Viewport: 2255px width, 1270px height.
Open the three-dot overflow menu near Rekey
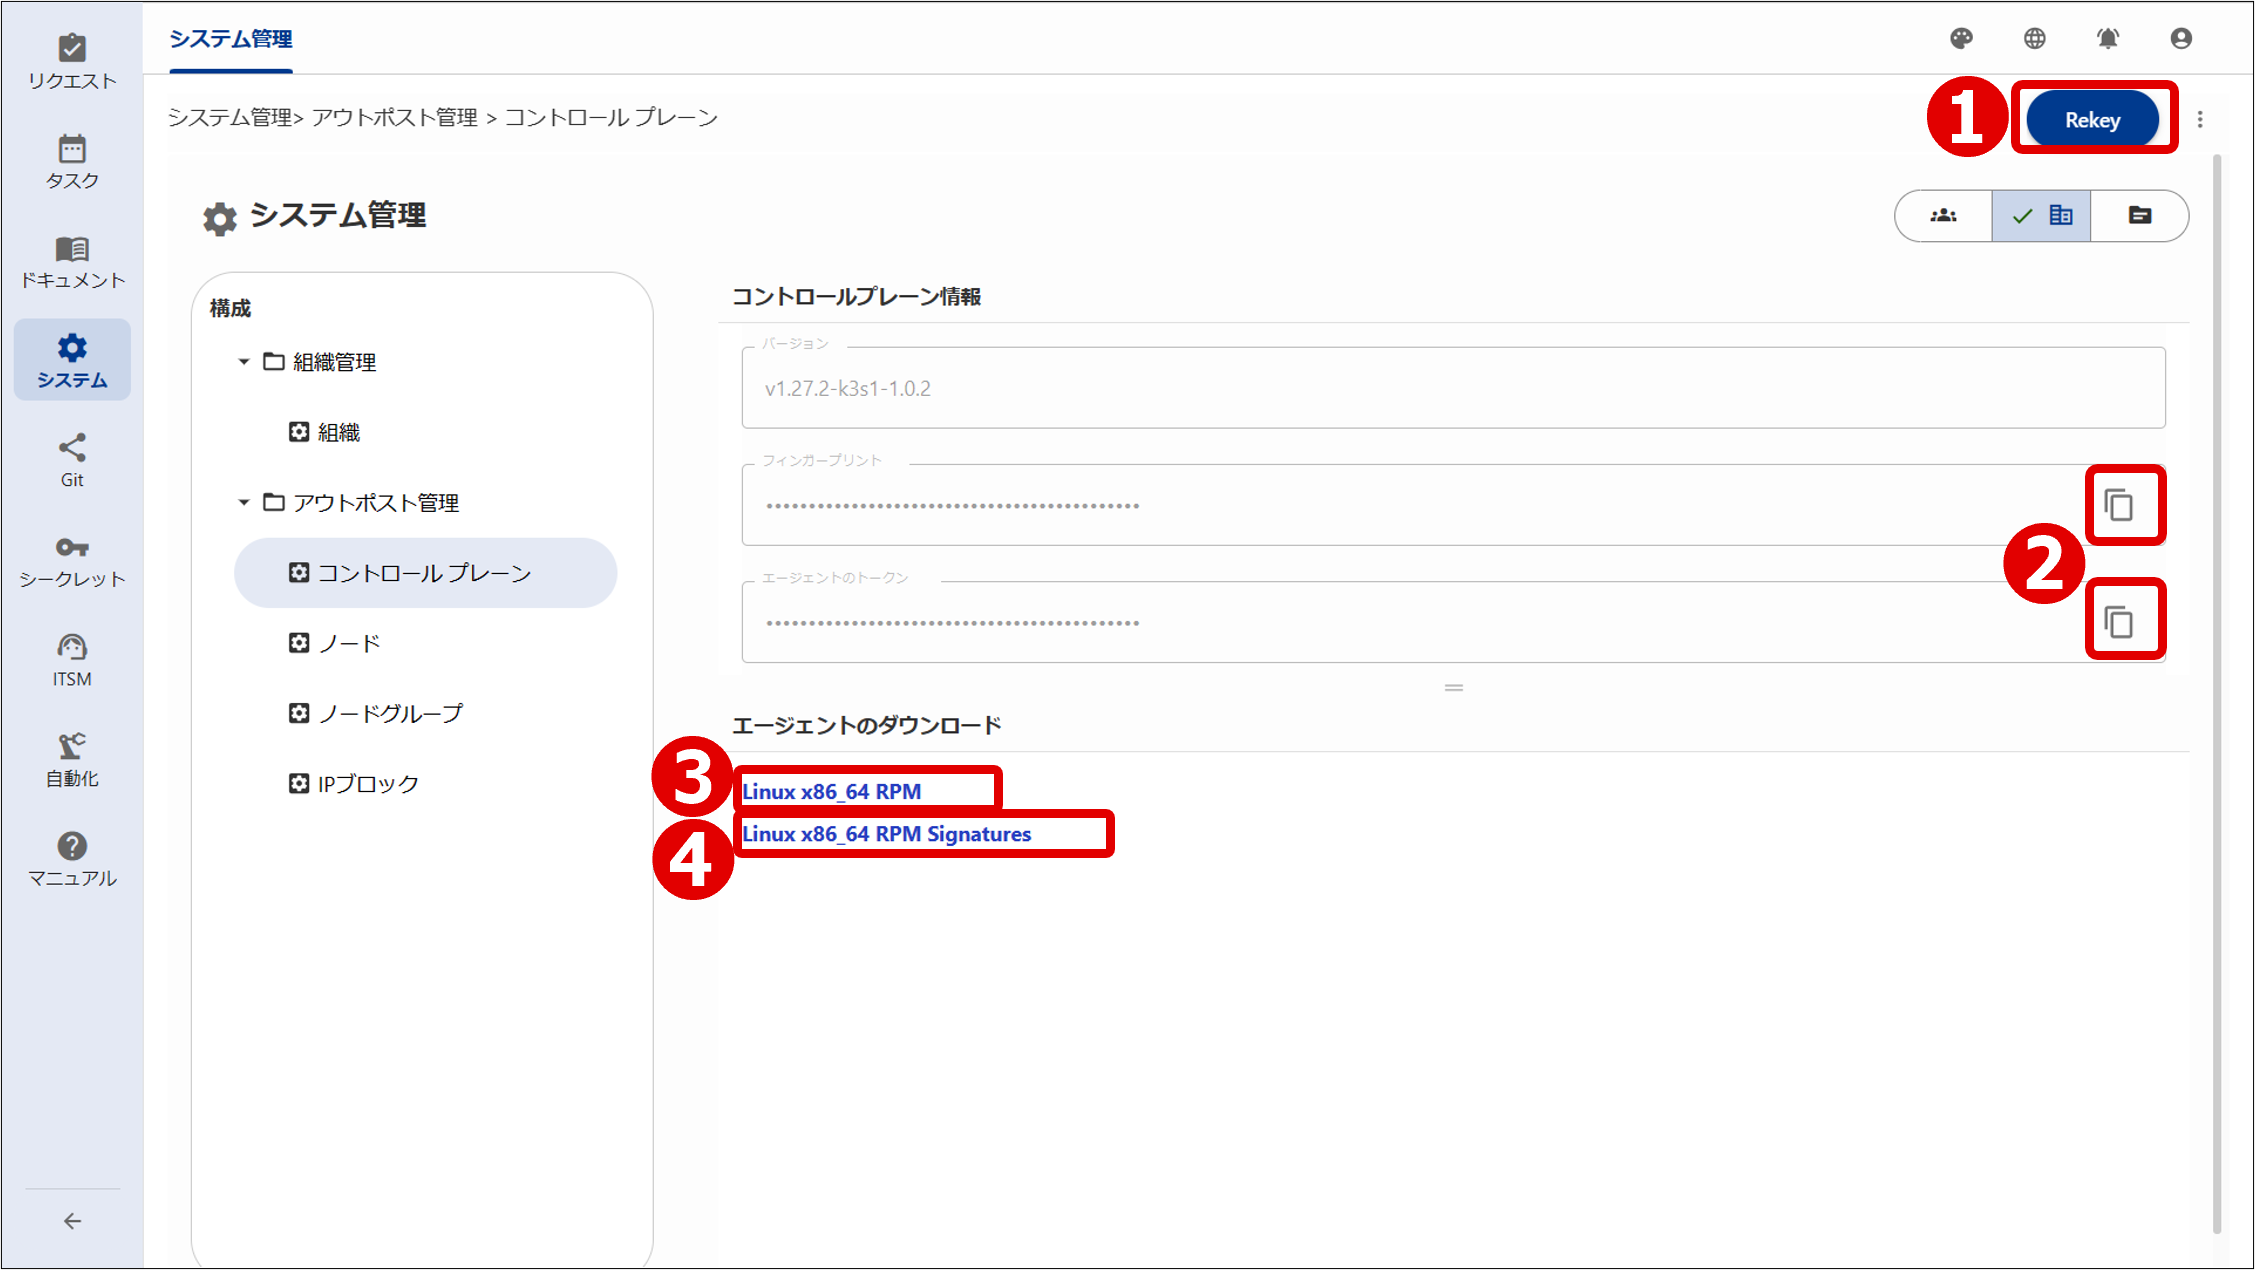point(2200,117)
